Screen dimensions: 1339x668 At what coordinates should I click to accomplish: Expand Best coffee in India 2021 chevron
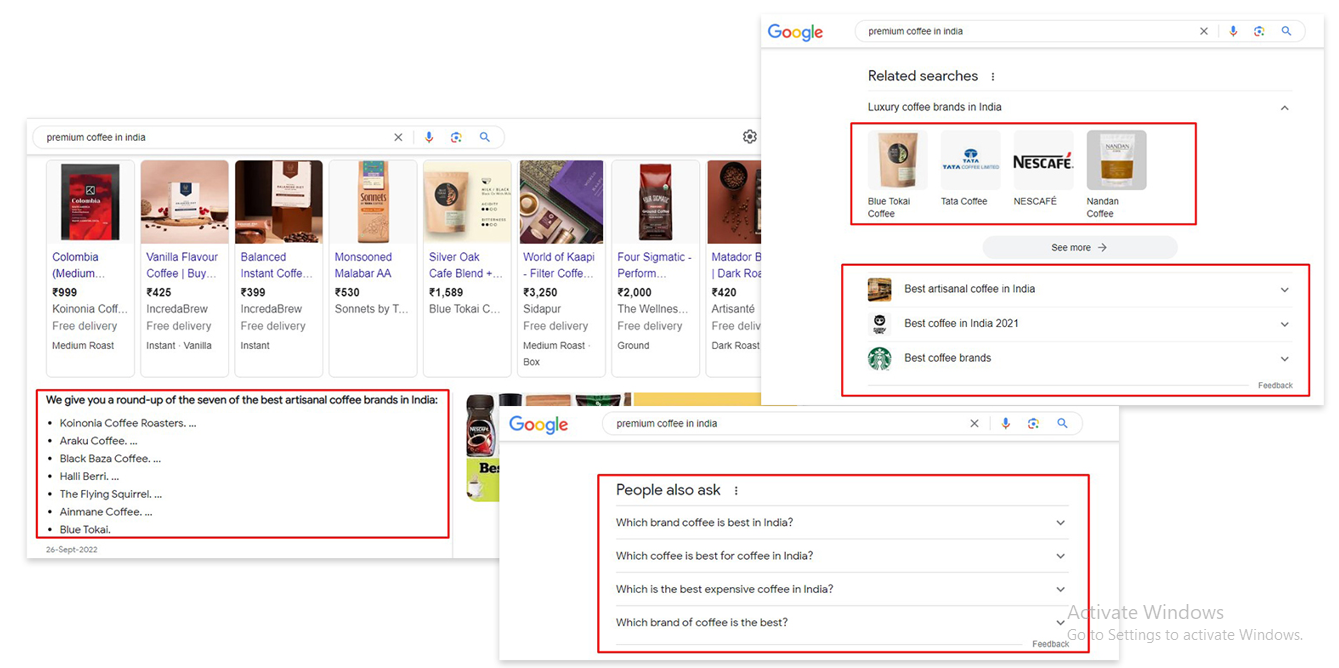point(1285,324)
